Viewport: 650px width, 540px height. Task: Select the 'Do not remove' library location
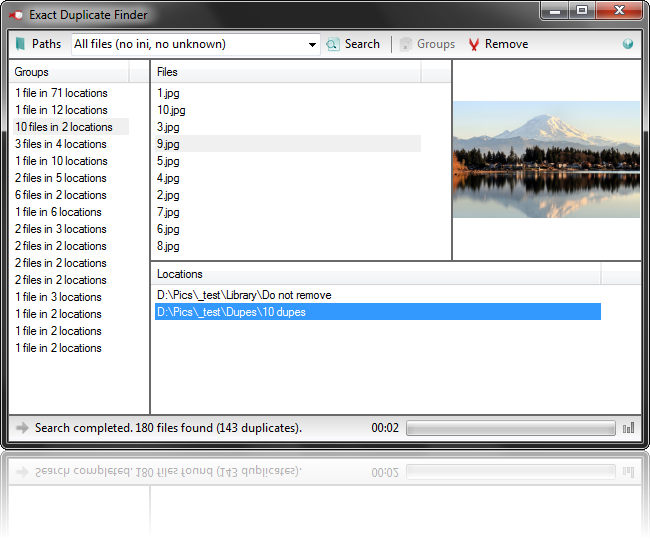coord(244,295)
